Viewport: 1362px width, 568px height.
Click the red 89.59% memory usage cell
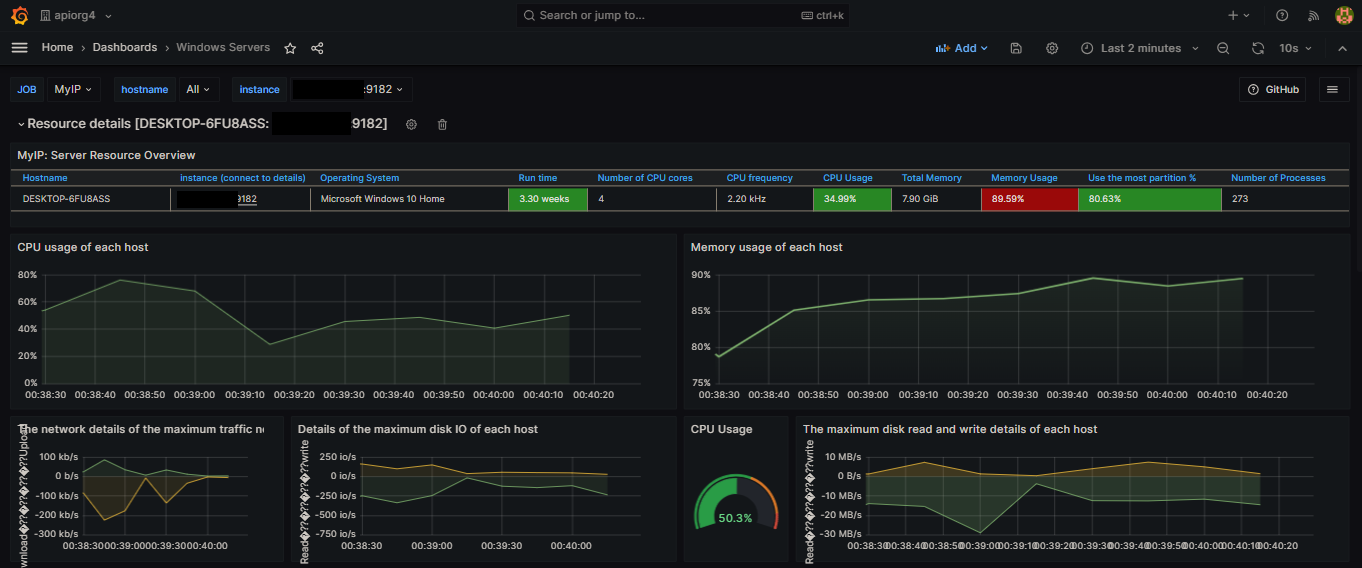[x=1029, y=199]
